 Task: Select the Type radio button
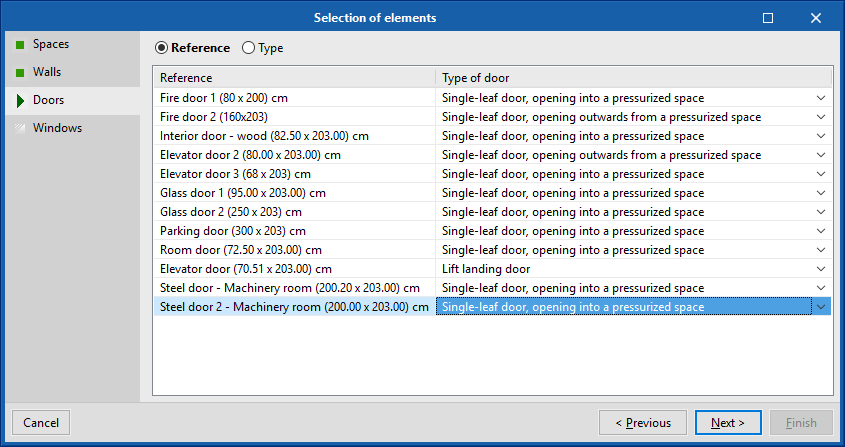(x=248, y=48)
